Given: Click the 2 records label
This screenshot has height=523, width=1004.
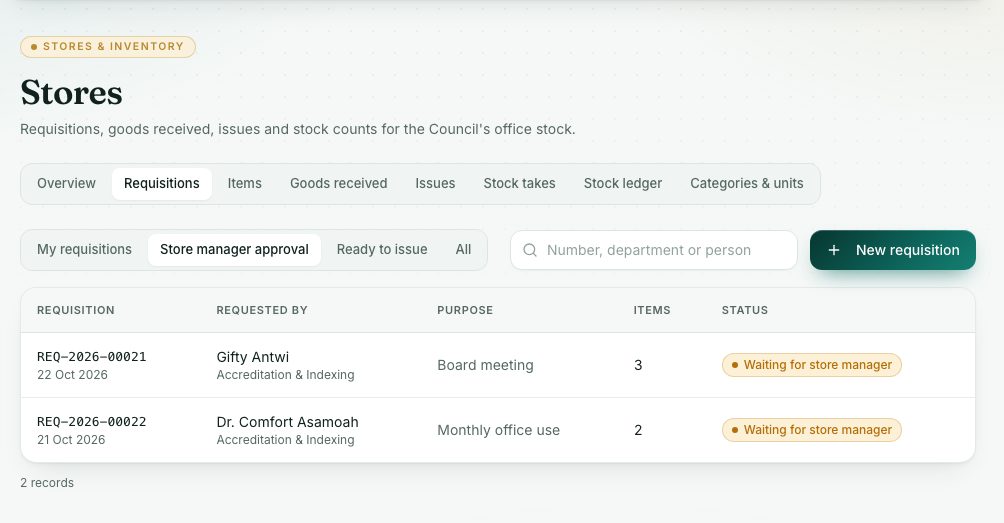Looking at the screenshot, I should [x=47, y=483].
